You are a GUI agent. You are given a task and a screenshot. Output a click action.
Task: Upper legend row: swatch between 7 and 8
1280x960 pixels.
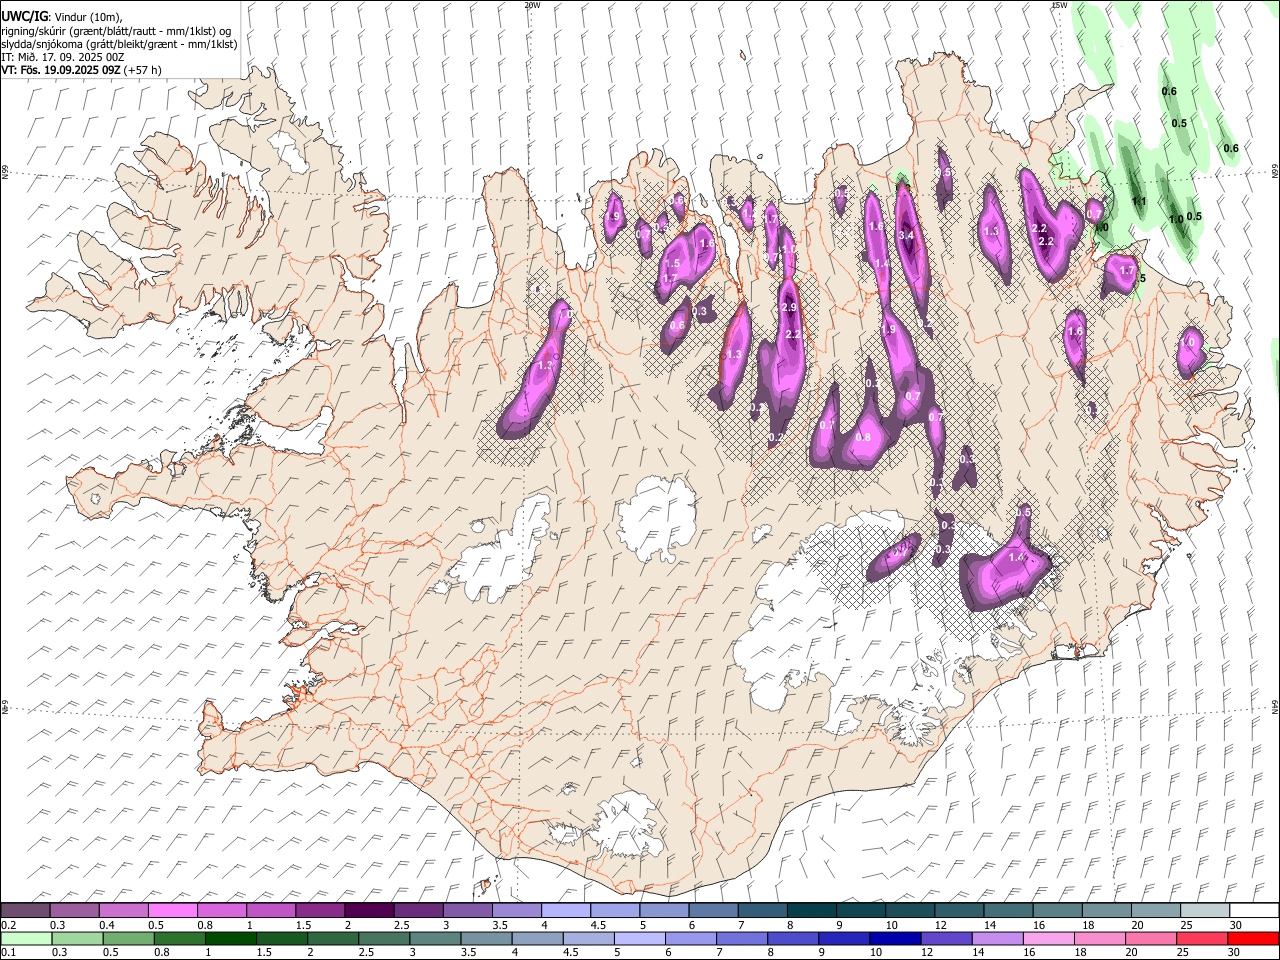click(x=762, y=910)
